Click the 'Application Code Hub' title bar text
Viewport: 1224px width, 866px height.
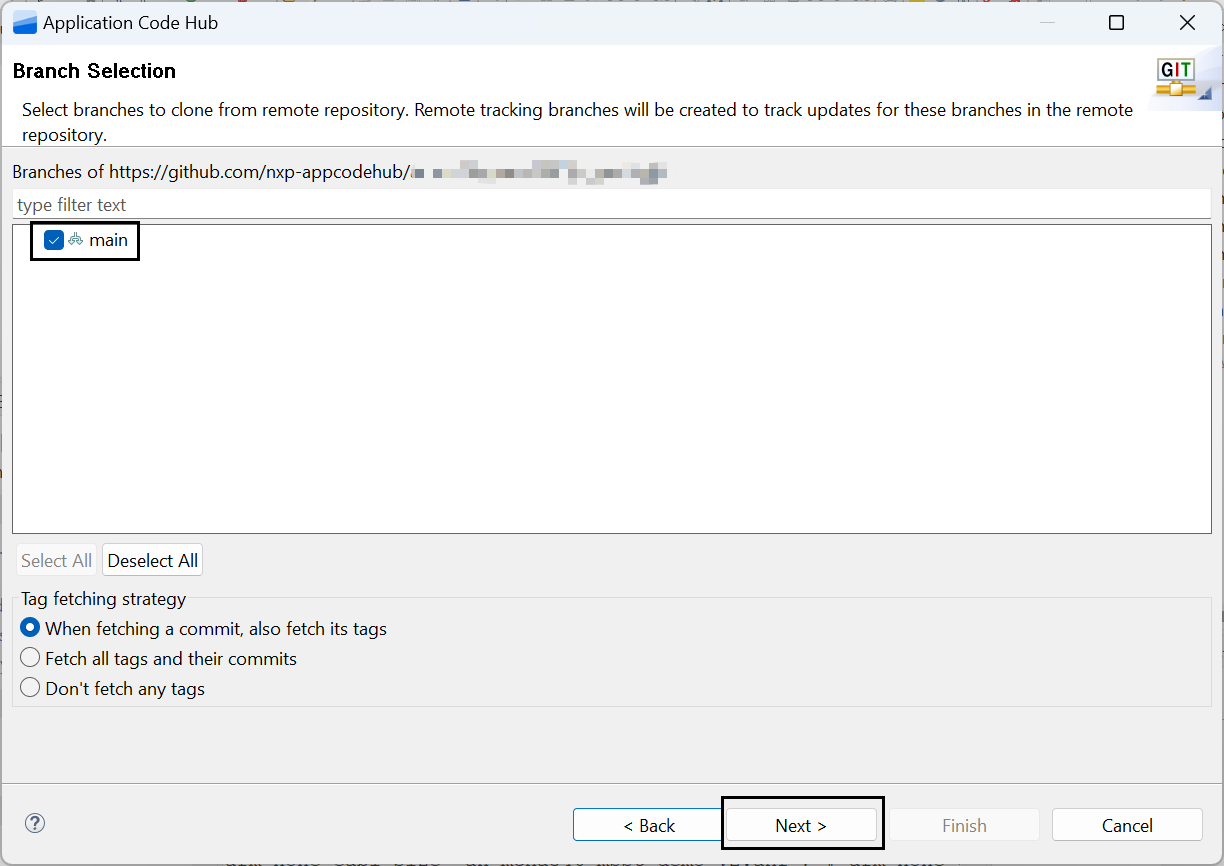tap(130, 22)
